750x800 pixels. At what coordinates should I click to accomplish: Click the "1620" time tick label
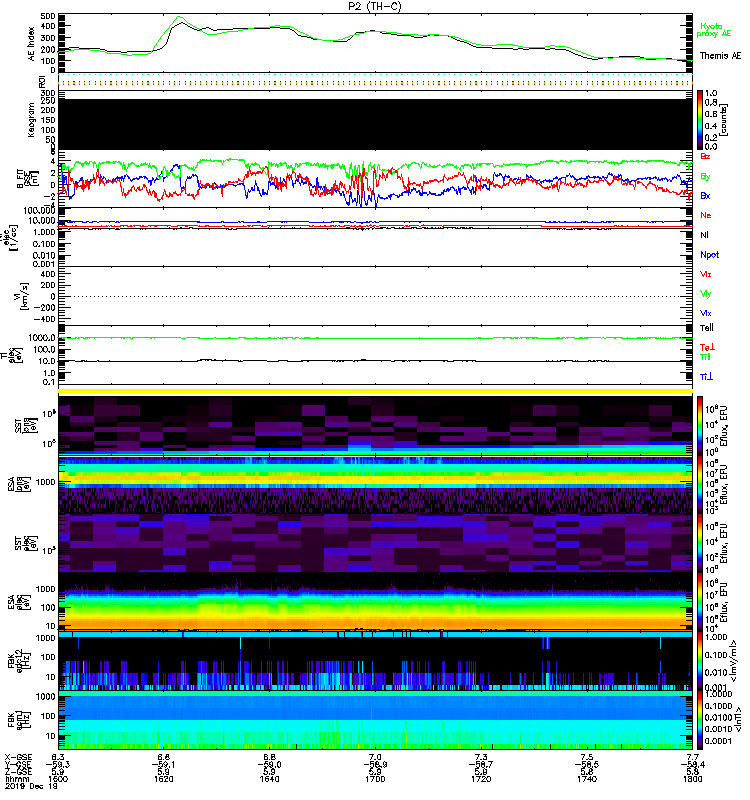[163, 779]
